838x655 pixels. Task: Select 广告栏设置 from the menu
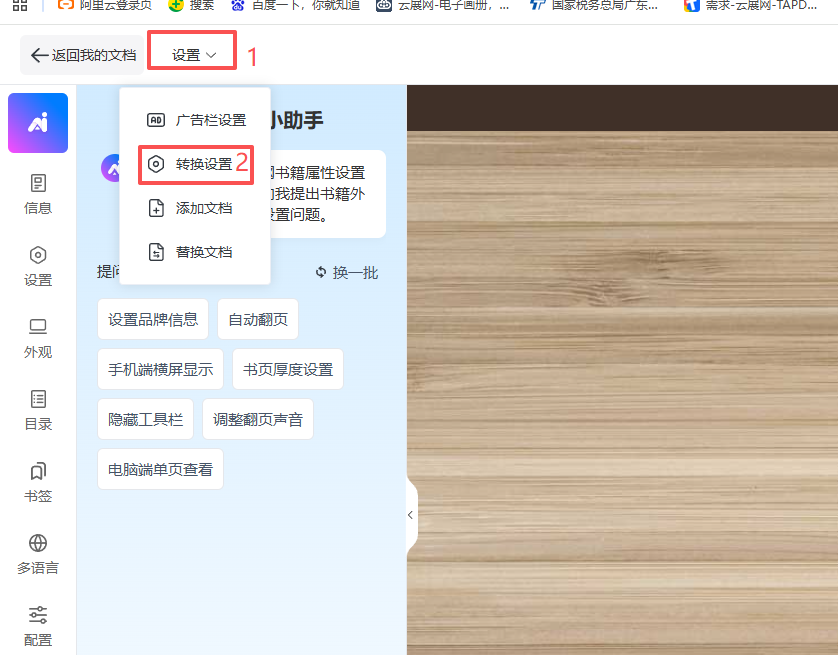pos(196,120)
